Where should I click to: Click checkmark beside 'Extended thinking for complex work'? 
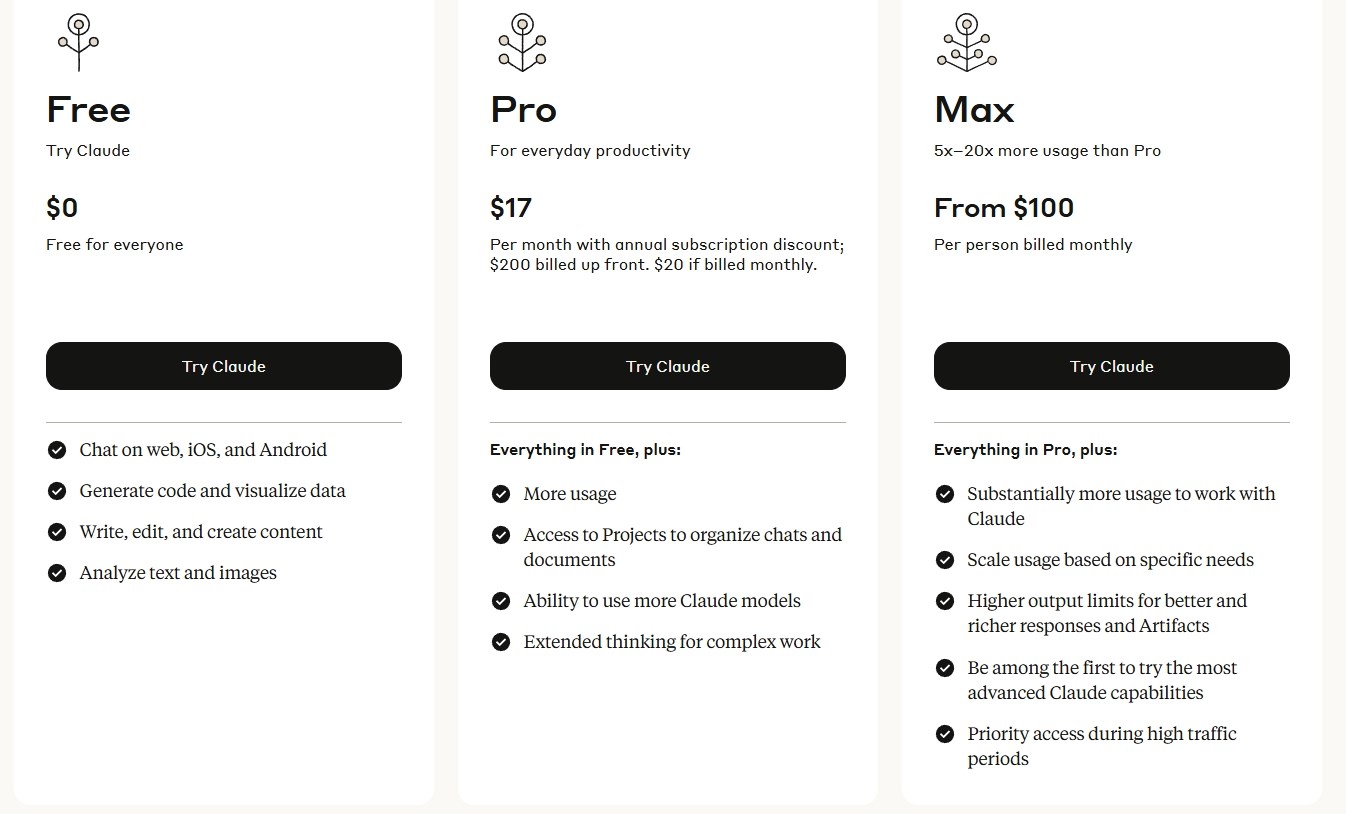(501, 642)
